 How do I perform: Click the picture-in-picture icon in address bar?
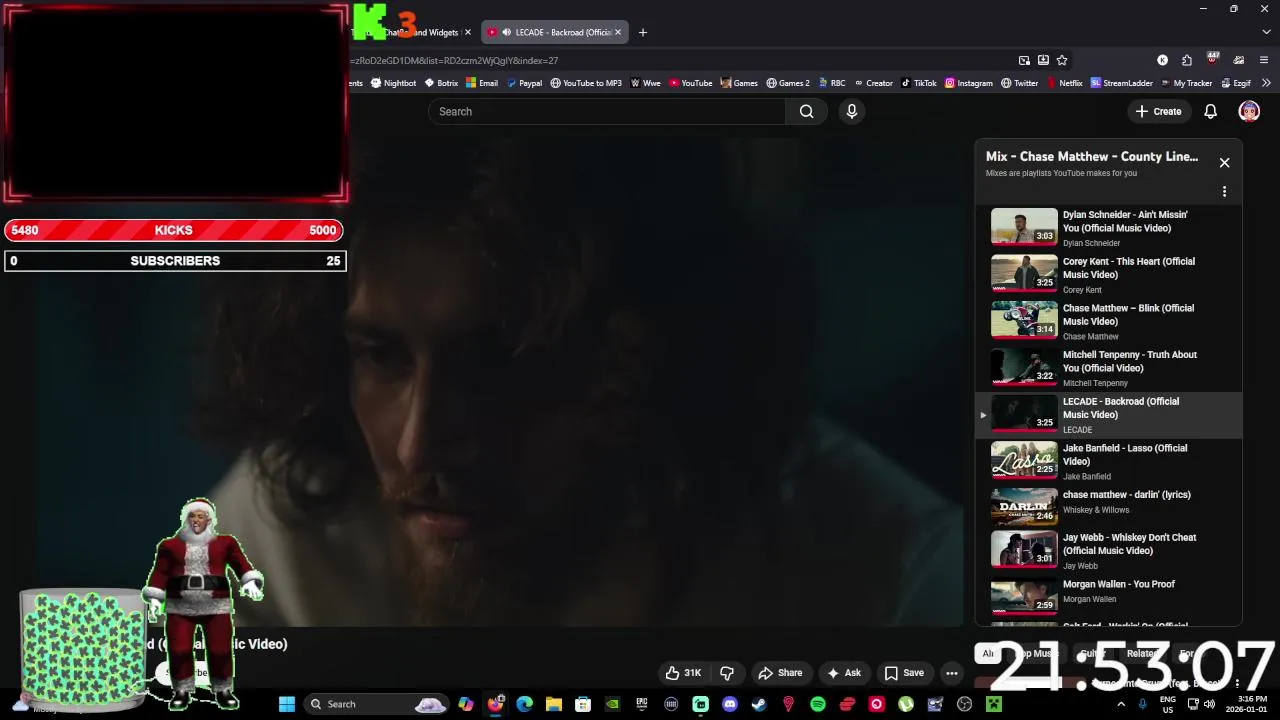[x=1024, y=60]
